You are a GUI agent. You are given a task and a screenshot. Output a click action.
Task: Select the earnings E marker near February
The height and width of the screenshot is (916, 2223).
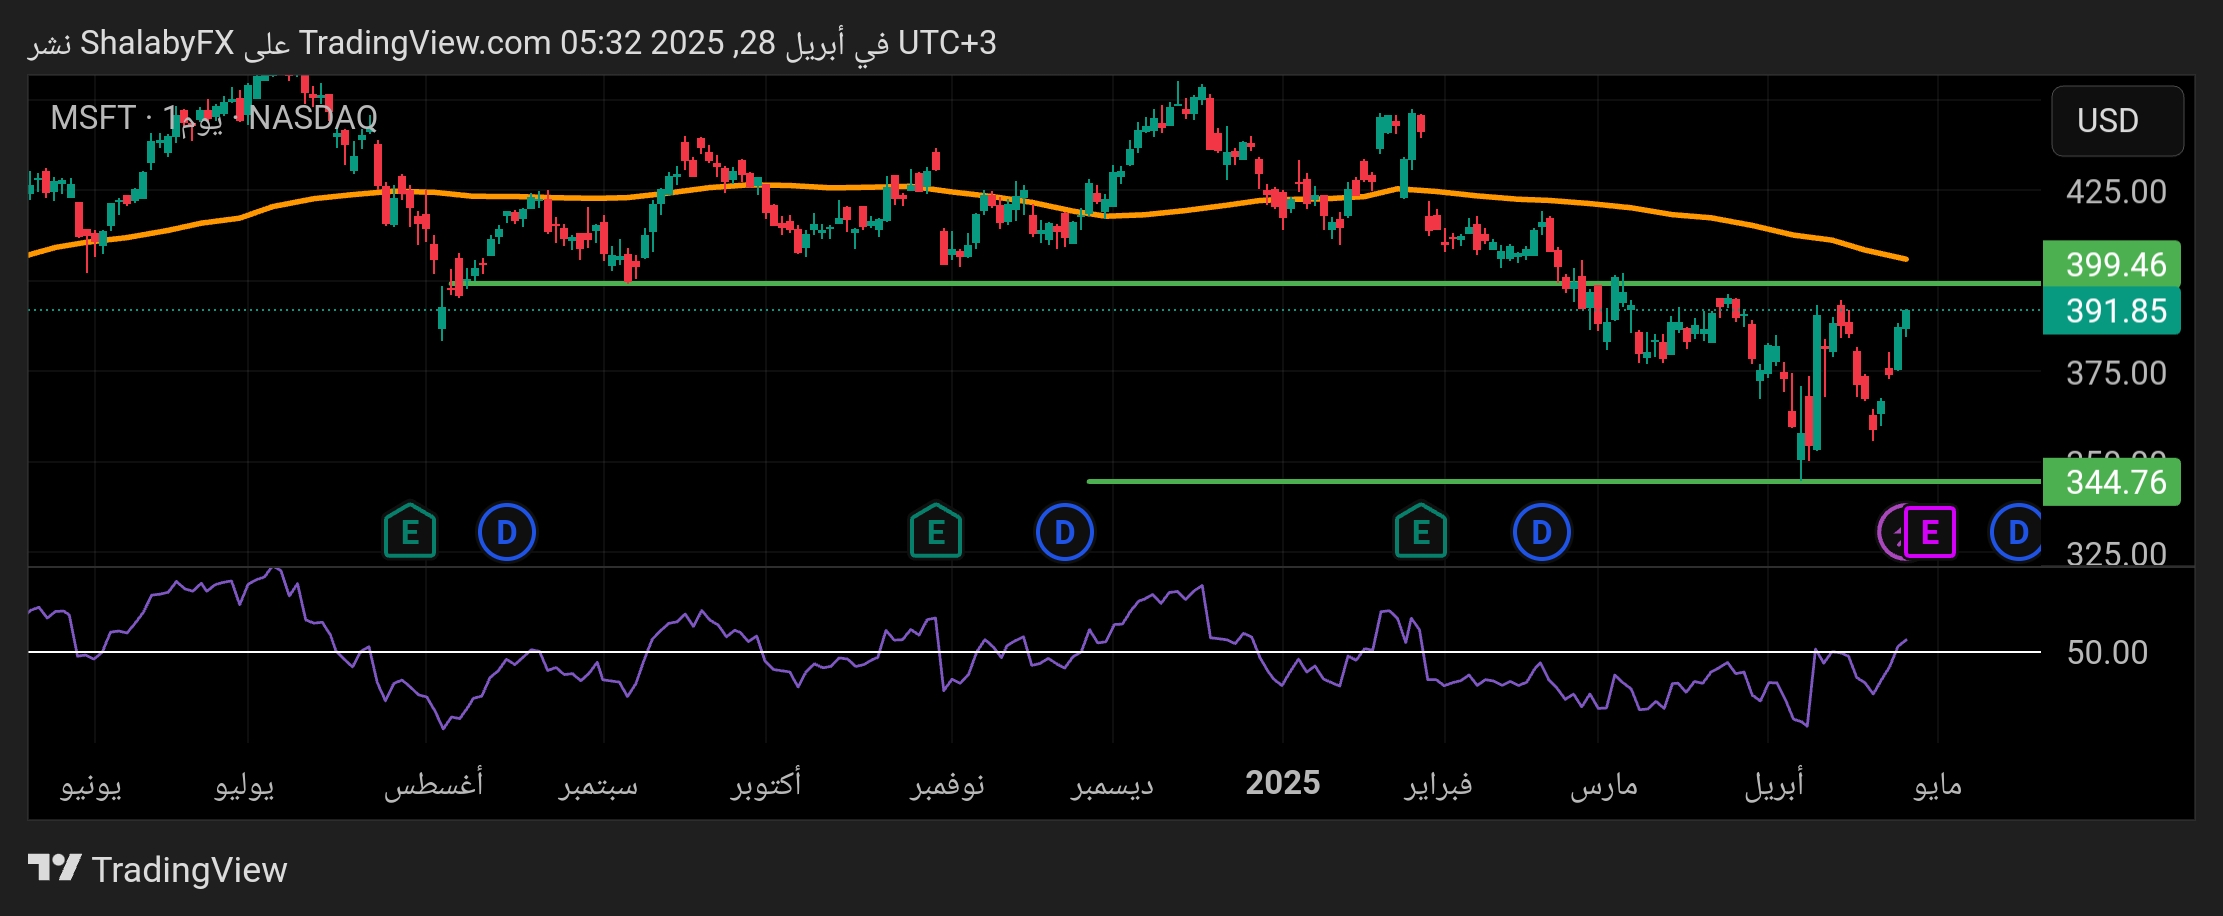(x=1421, y=531)
